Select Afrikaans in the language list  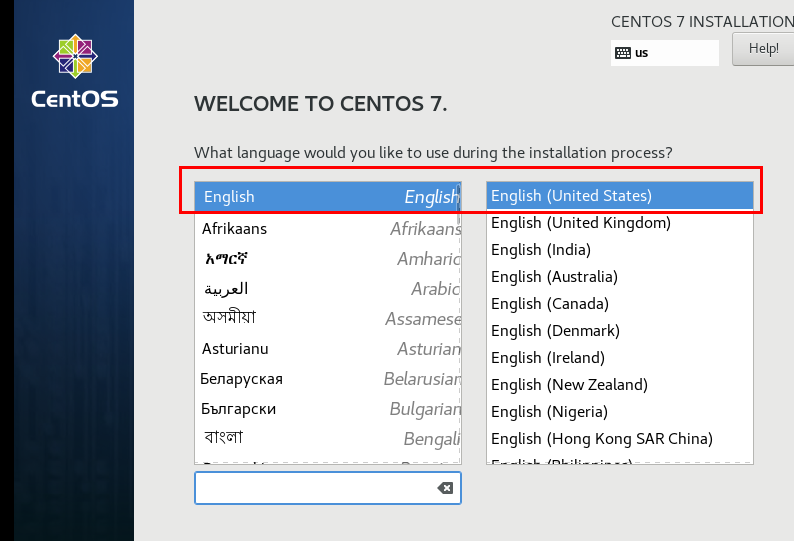point(327,228)
